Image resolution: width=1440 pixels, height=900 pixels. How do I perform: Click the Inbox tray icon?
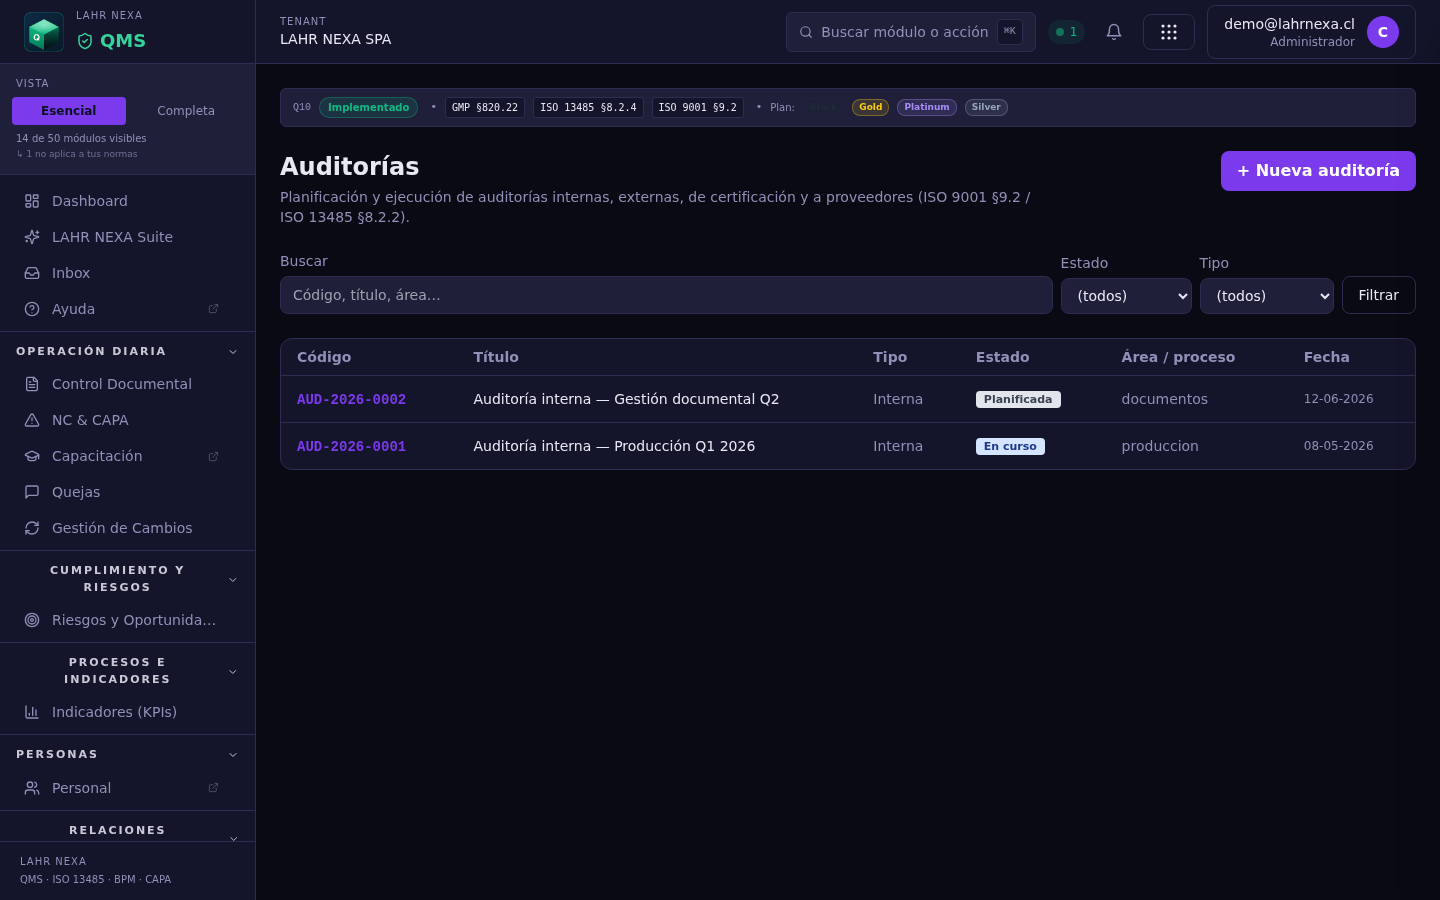coord(32,273)
